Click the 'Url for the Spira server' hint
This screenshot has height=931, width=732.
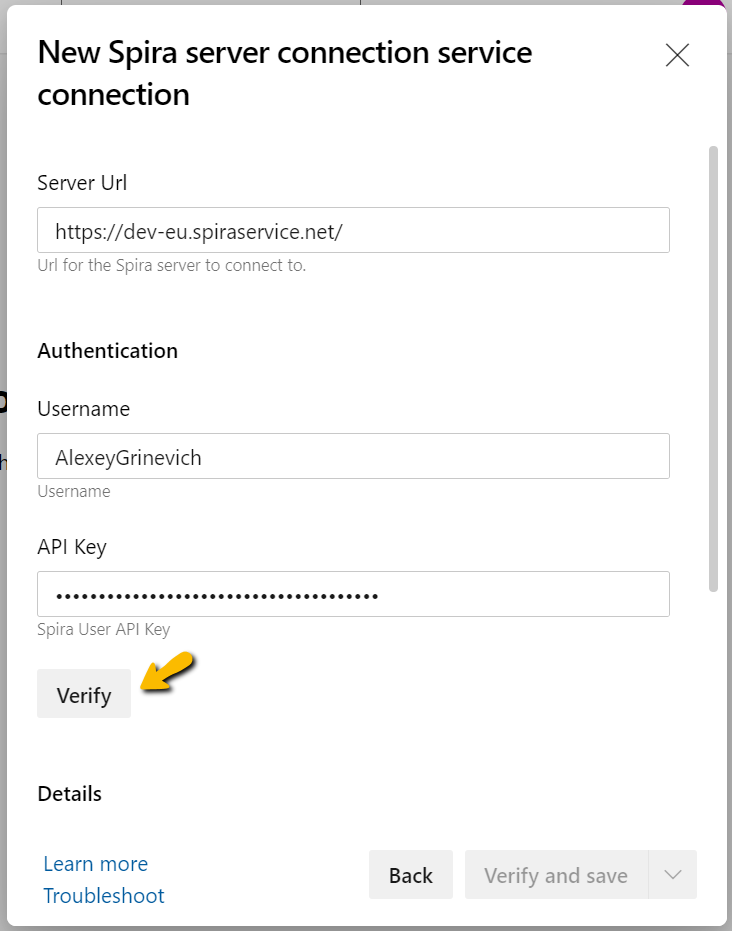click(x=172, y=265)
